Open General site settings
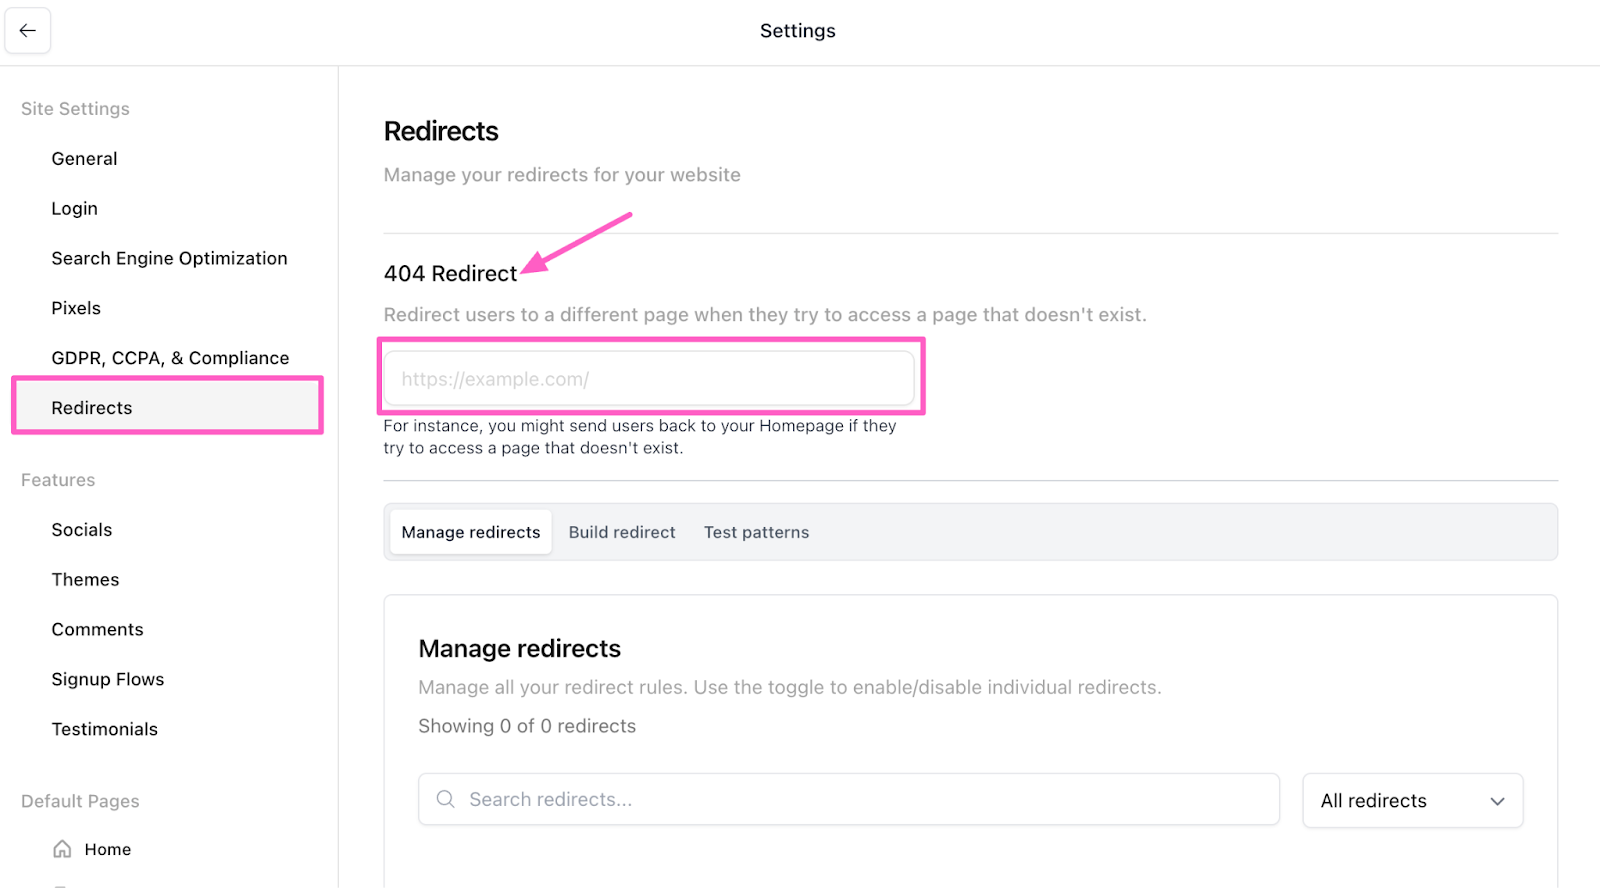1600x888 pixels. pyautogui.click(x=85, y=159)
